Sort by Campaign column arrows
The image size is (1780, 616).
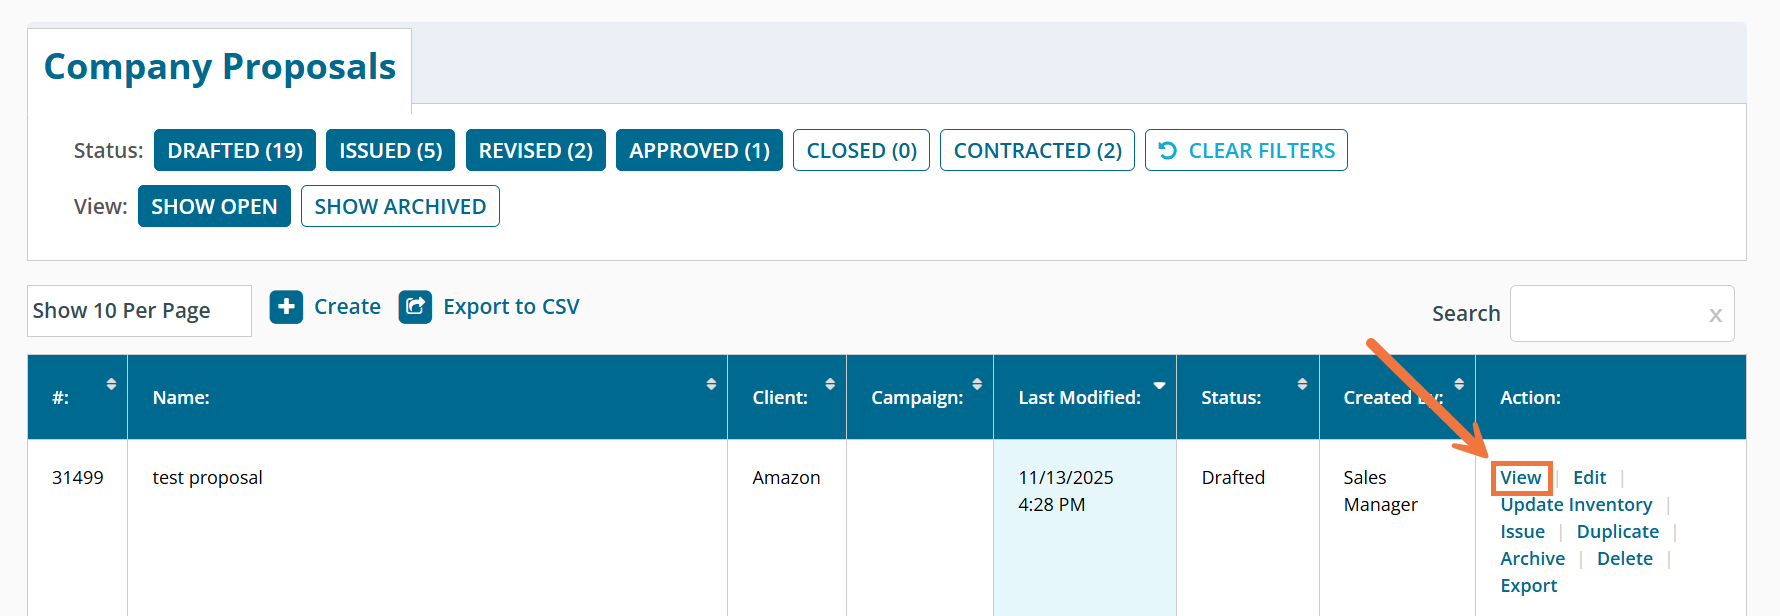(977, 384)
